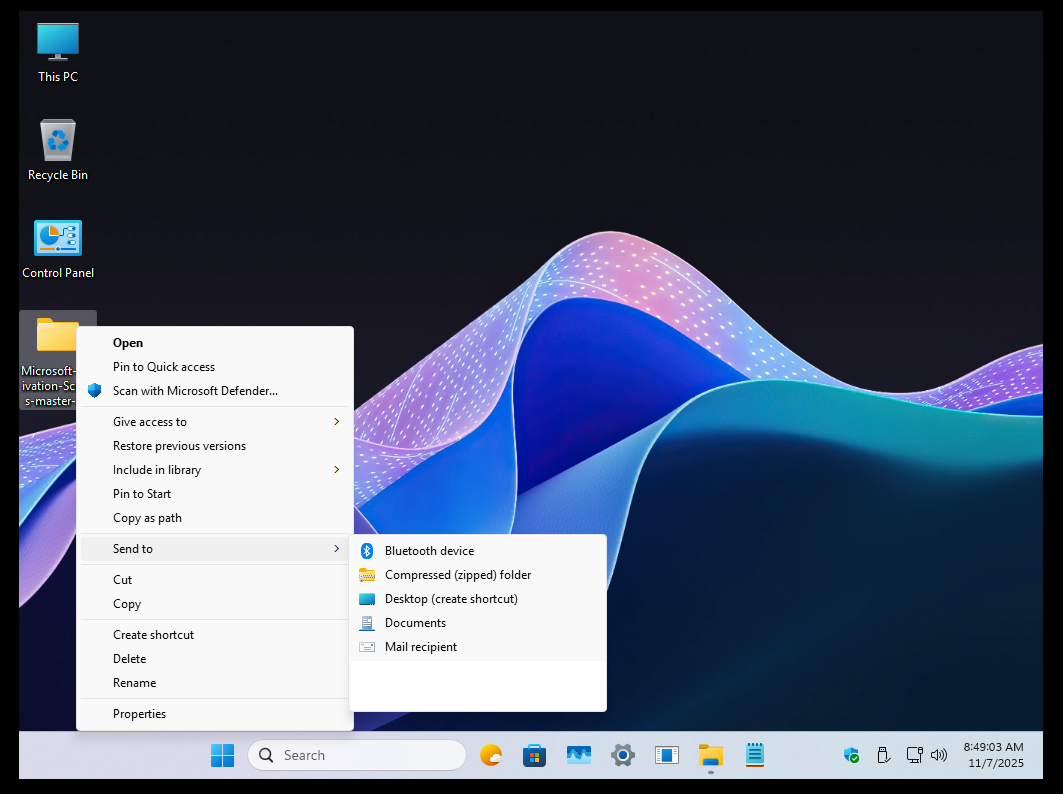The width and height of the screenshot is (1063, 794).
Task: Click the taskbar Search input field
Action: click(357, 755)
